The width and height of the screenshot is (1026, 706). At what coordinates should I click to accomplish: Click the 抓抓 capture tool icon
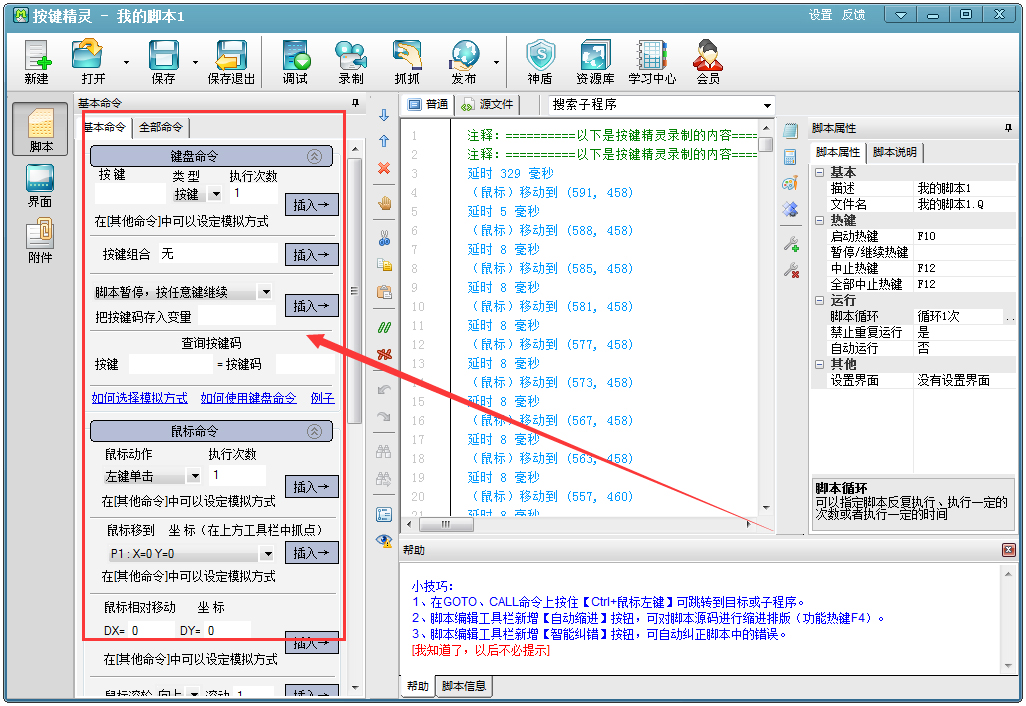tap(407, 62)
